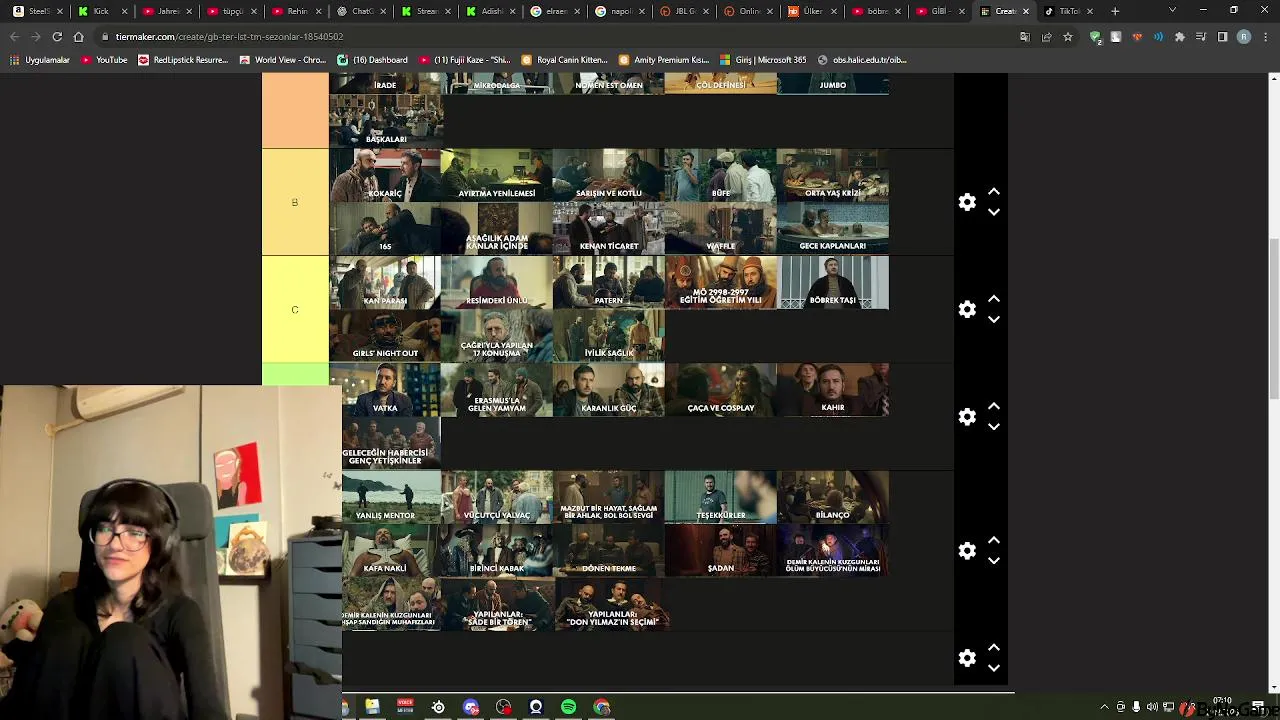Select the BÖBREK TAŞI episode thumbnail
1280x720 pixels.
pos(833,282)
